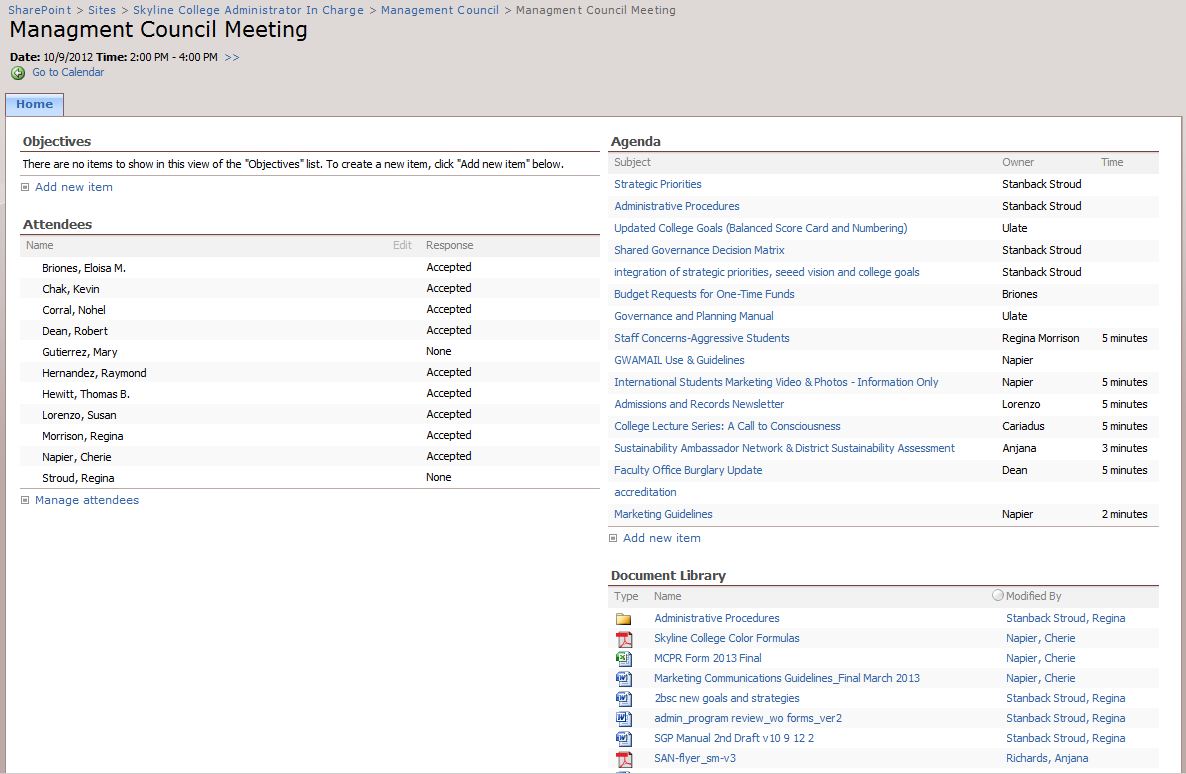1186x774 pixels.
Task: Open Manage attendees link
Action: 86,500
